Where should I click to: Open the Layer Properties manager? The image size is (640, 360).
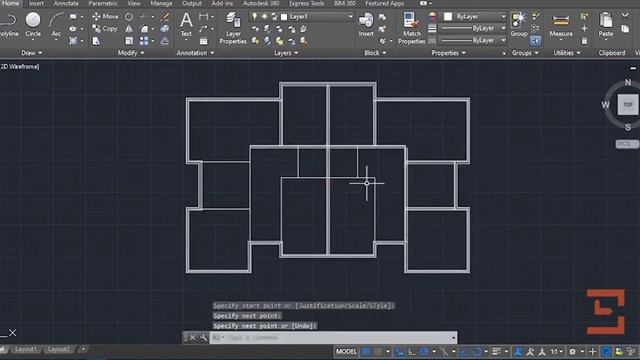point(233,28)
